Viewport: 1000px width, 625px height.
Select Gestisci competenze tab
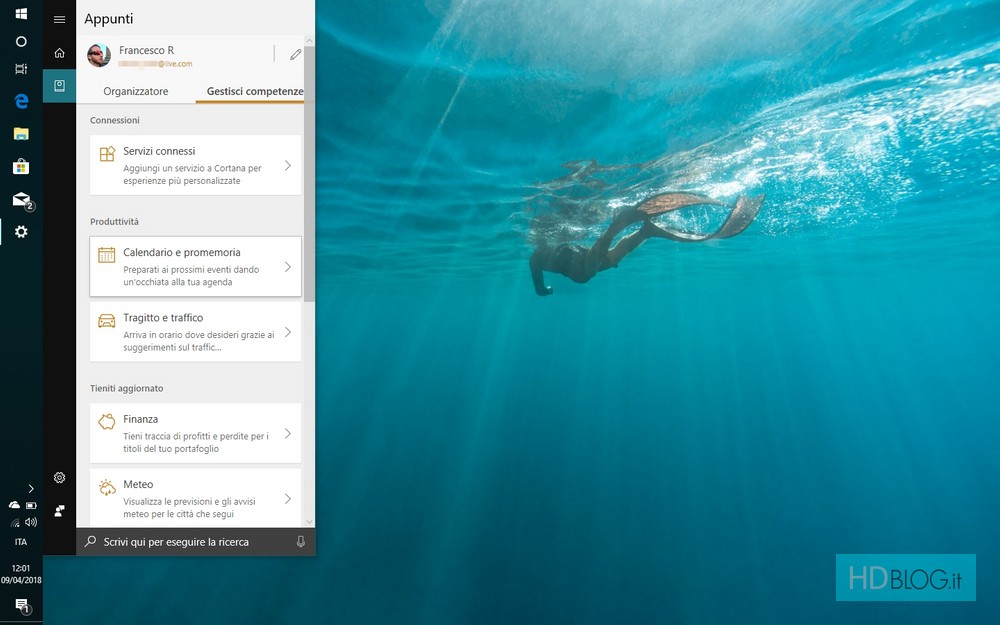point(254,91)
